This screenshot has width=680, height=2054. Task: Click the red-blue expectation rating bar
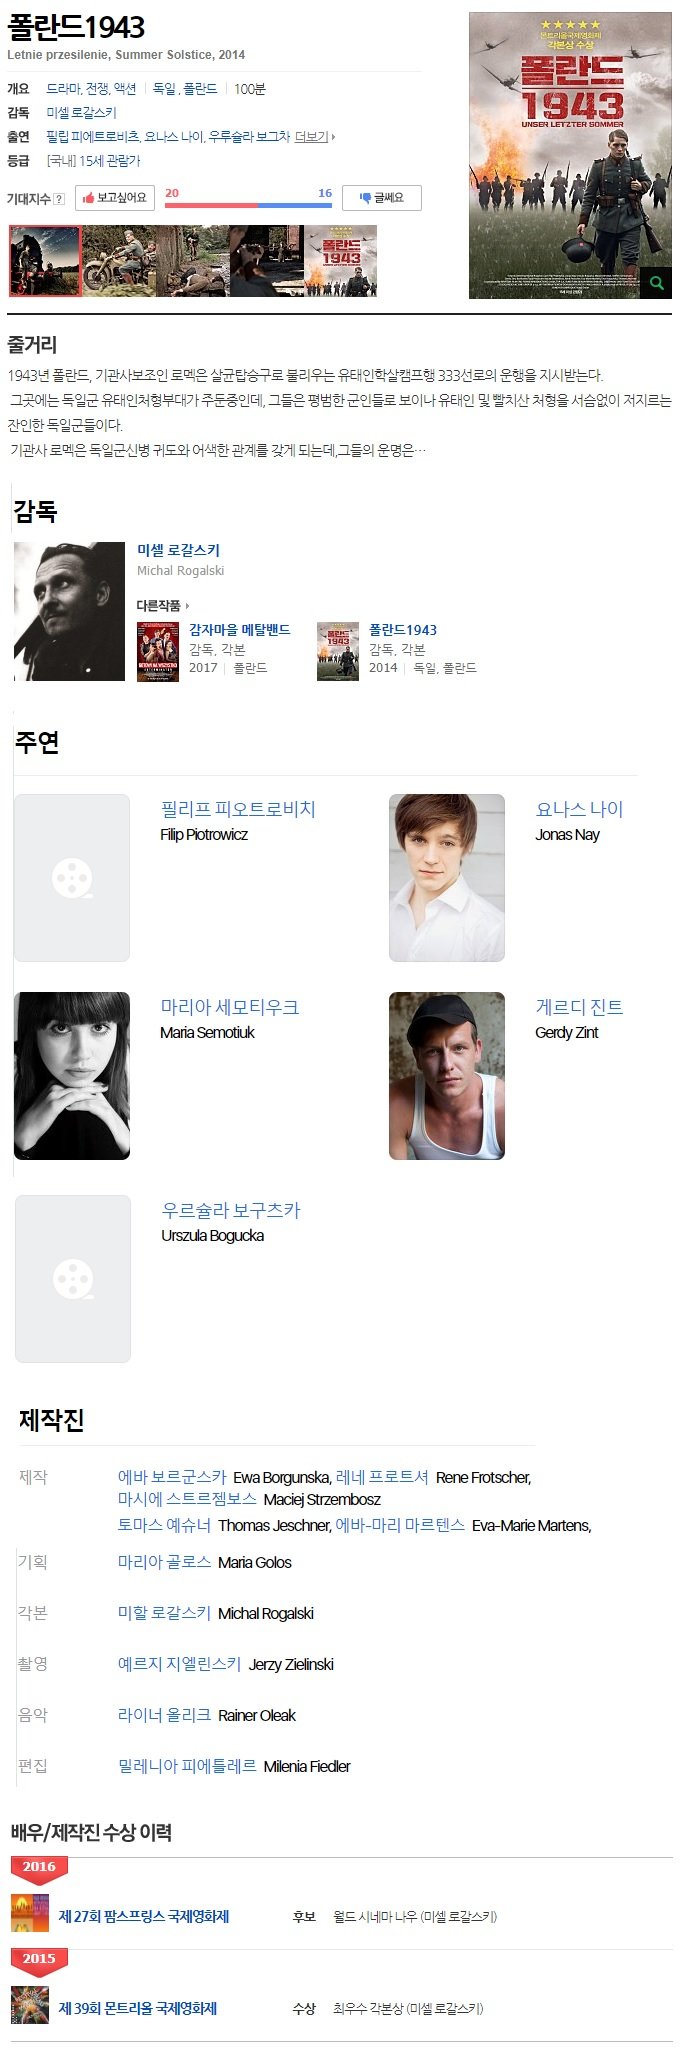(x=248, y=205)
